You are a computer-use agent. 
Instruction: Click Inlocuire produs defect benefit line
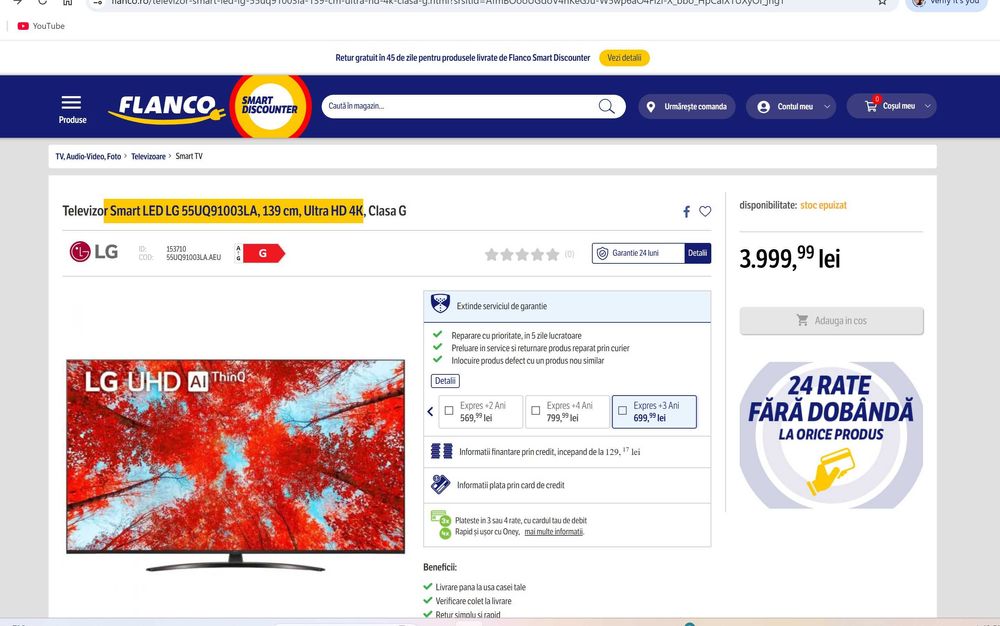527,361
